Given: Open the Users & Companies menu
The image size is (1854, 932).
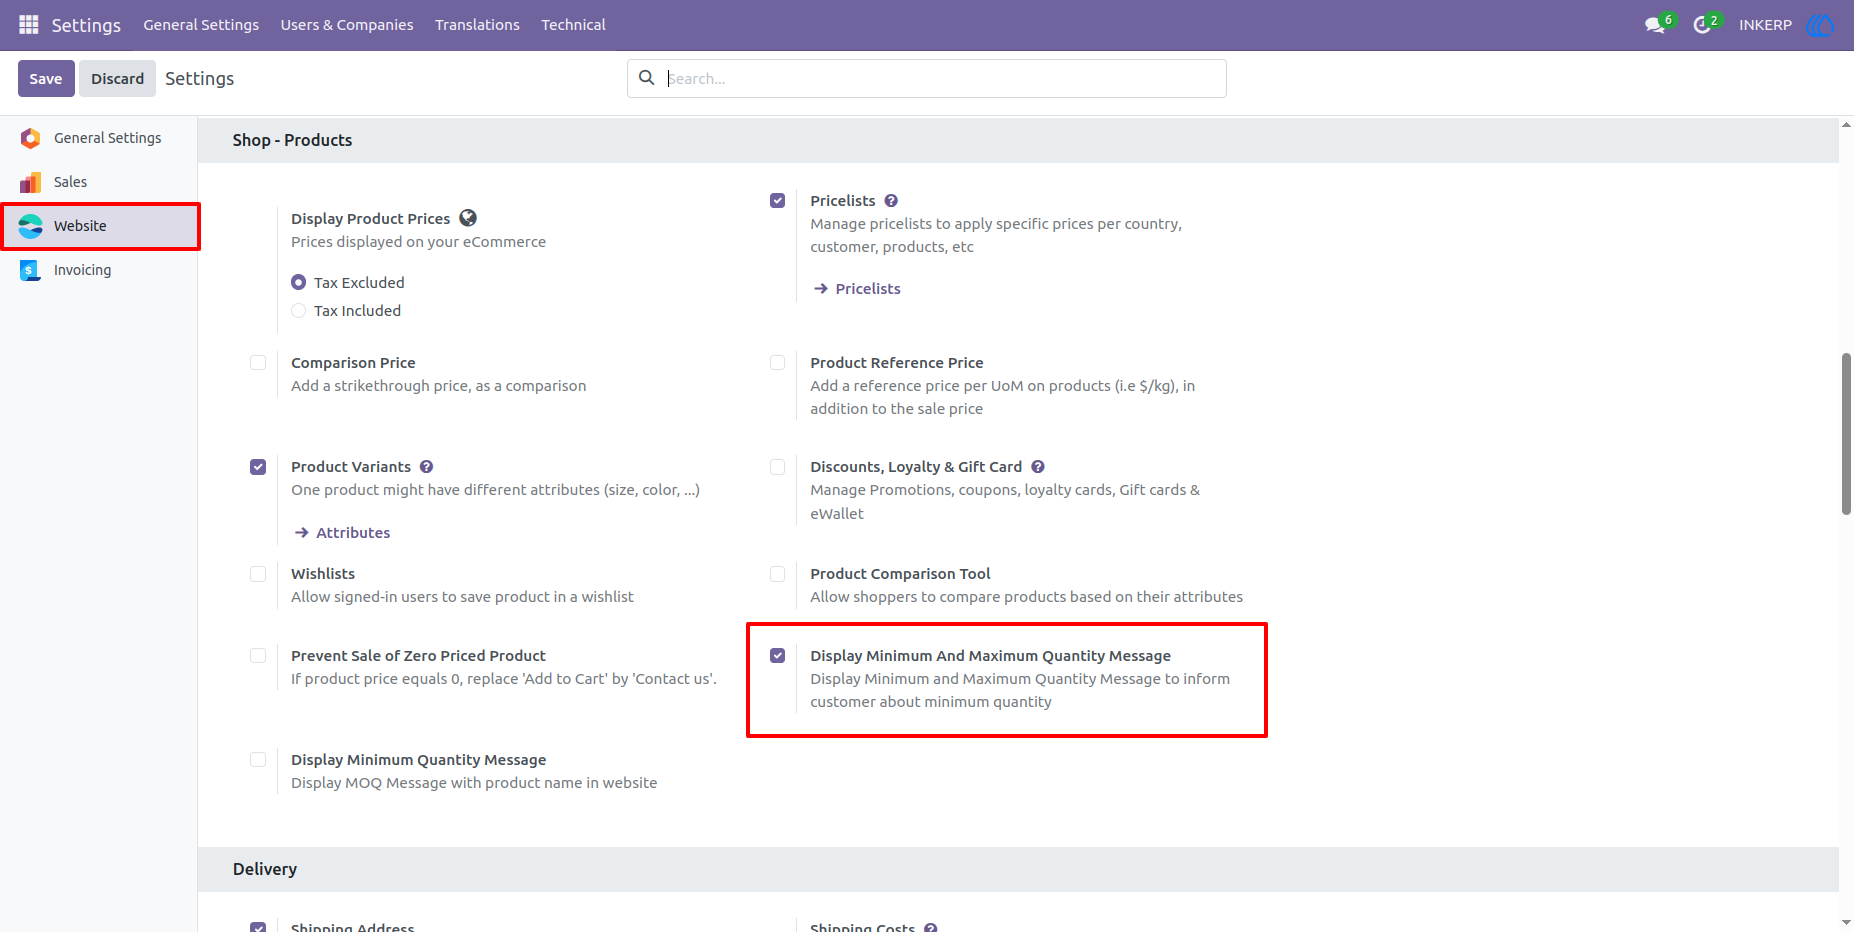Looking at the screenshot, I should pyautogui.click(x=347, y=24).
